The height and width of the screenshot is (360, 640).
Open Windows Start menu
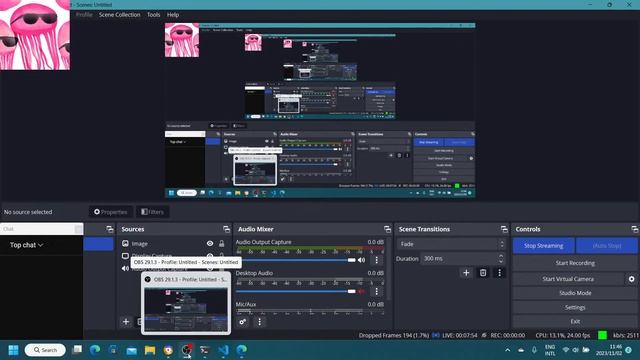[x=13, y=350]
